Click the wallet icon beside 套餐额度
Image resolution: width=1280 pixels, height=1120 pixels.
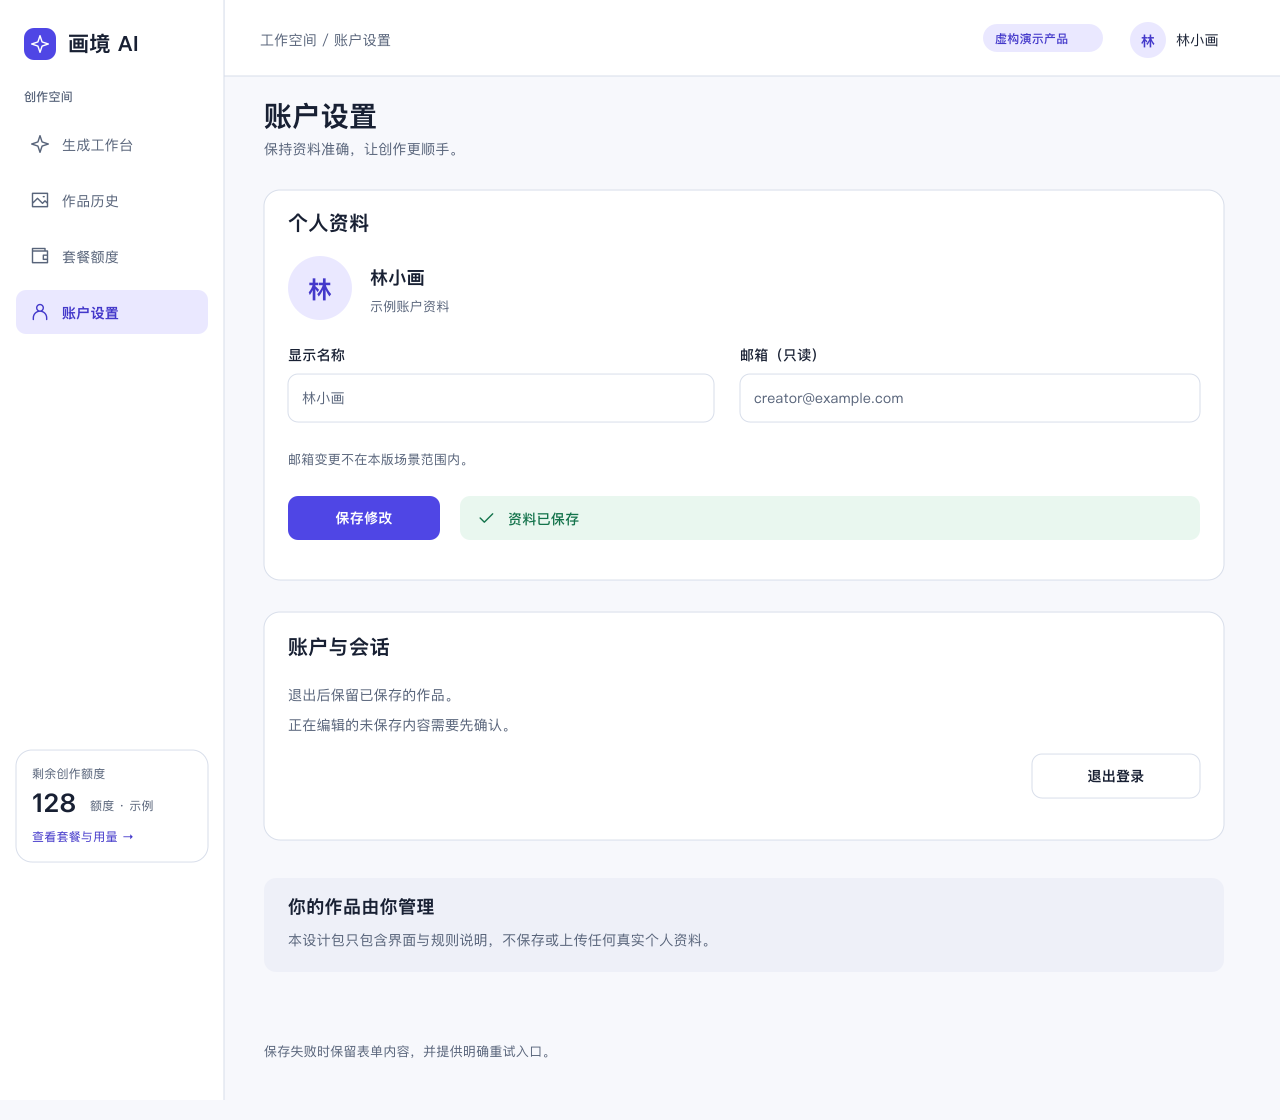coord(40,256)
